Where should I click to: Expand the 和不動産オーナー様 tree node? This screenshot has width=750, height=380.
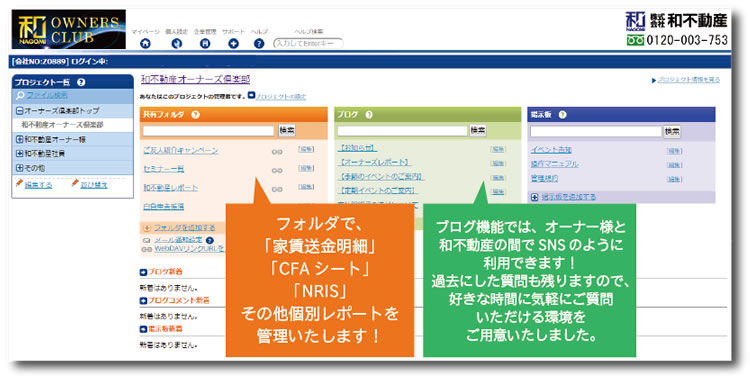coord(20,140)
